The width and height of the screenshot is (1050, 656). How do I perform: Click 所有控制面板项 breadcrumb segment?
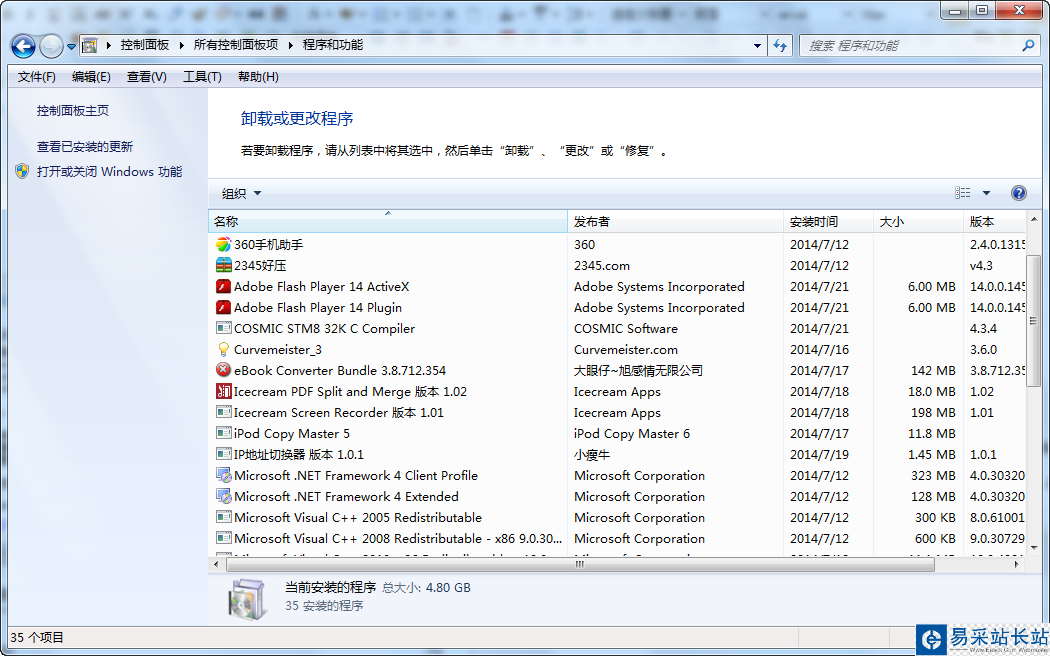point(236,45)
